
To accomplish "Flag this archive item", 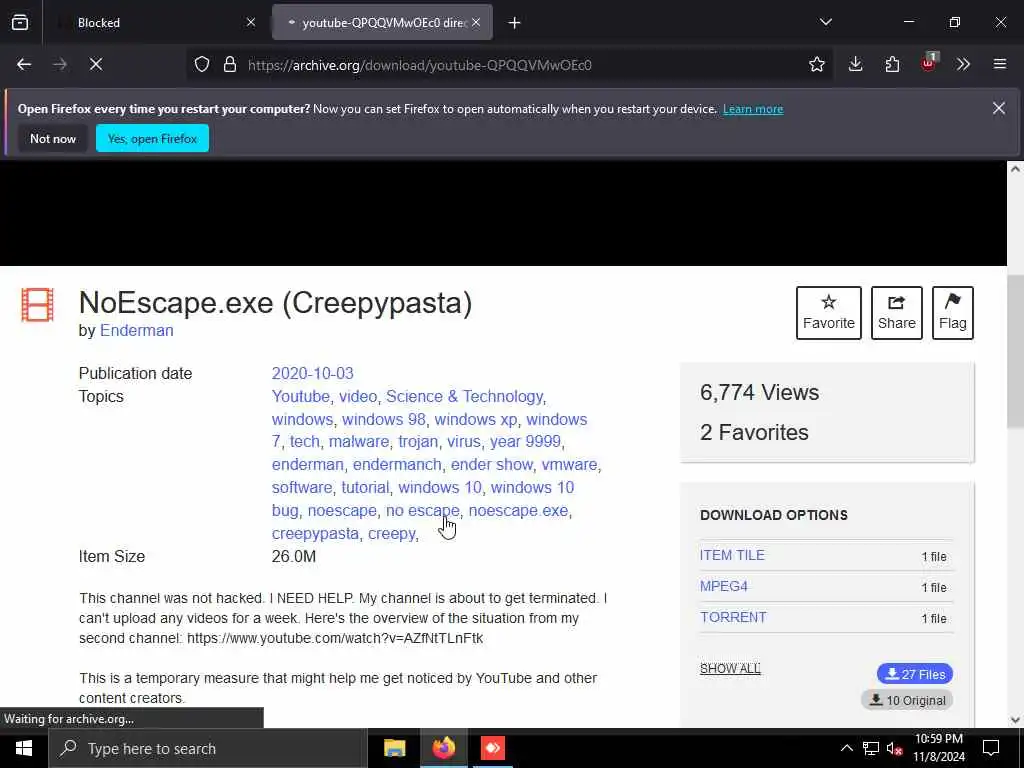I will point(953,313).
